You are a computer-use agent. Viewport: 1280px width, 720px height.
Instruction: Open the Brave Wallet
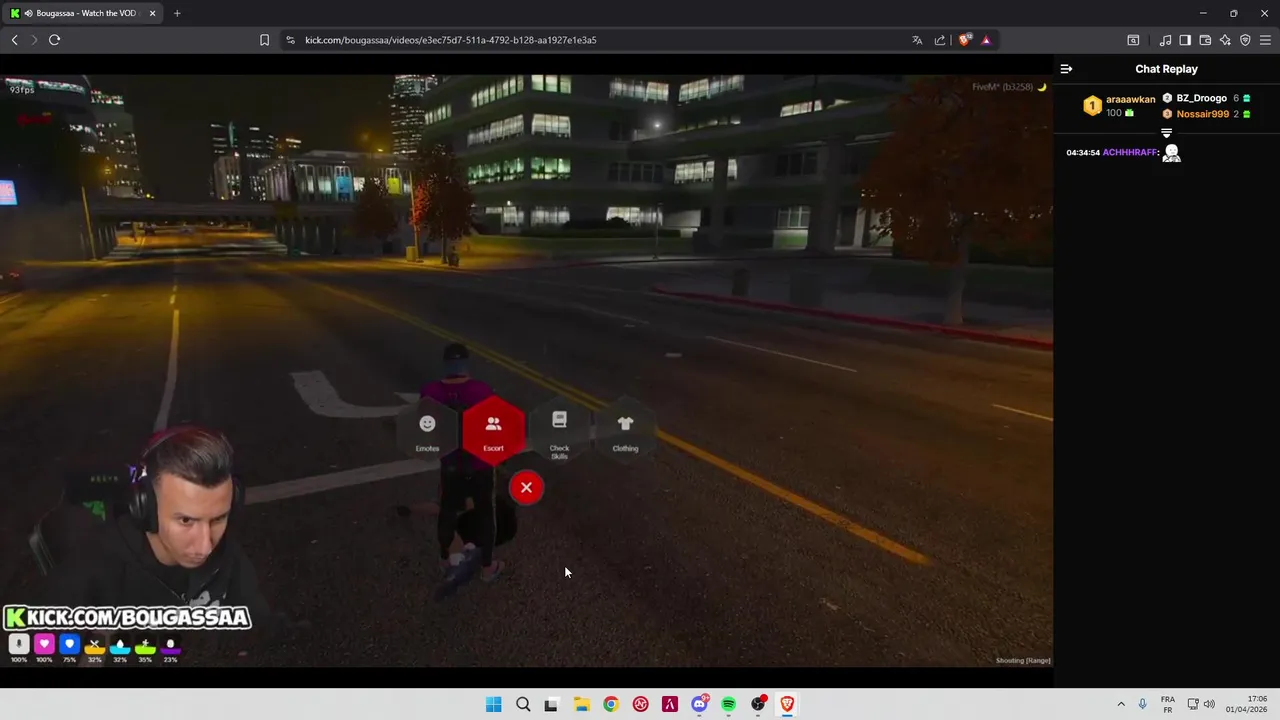point(1205,40)
